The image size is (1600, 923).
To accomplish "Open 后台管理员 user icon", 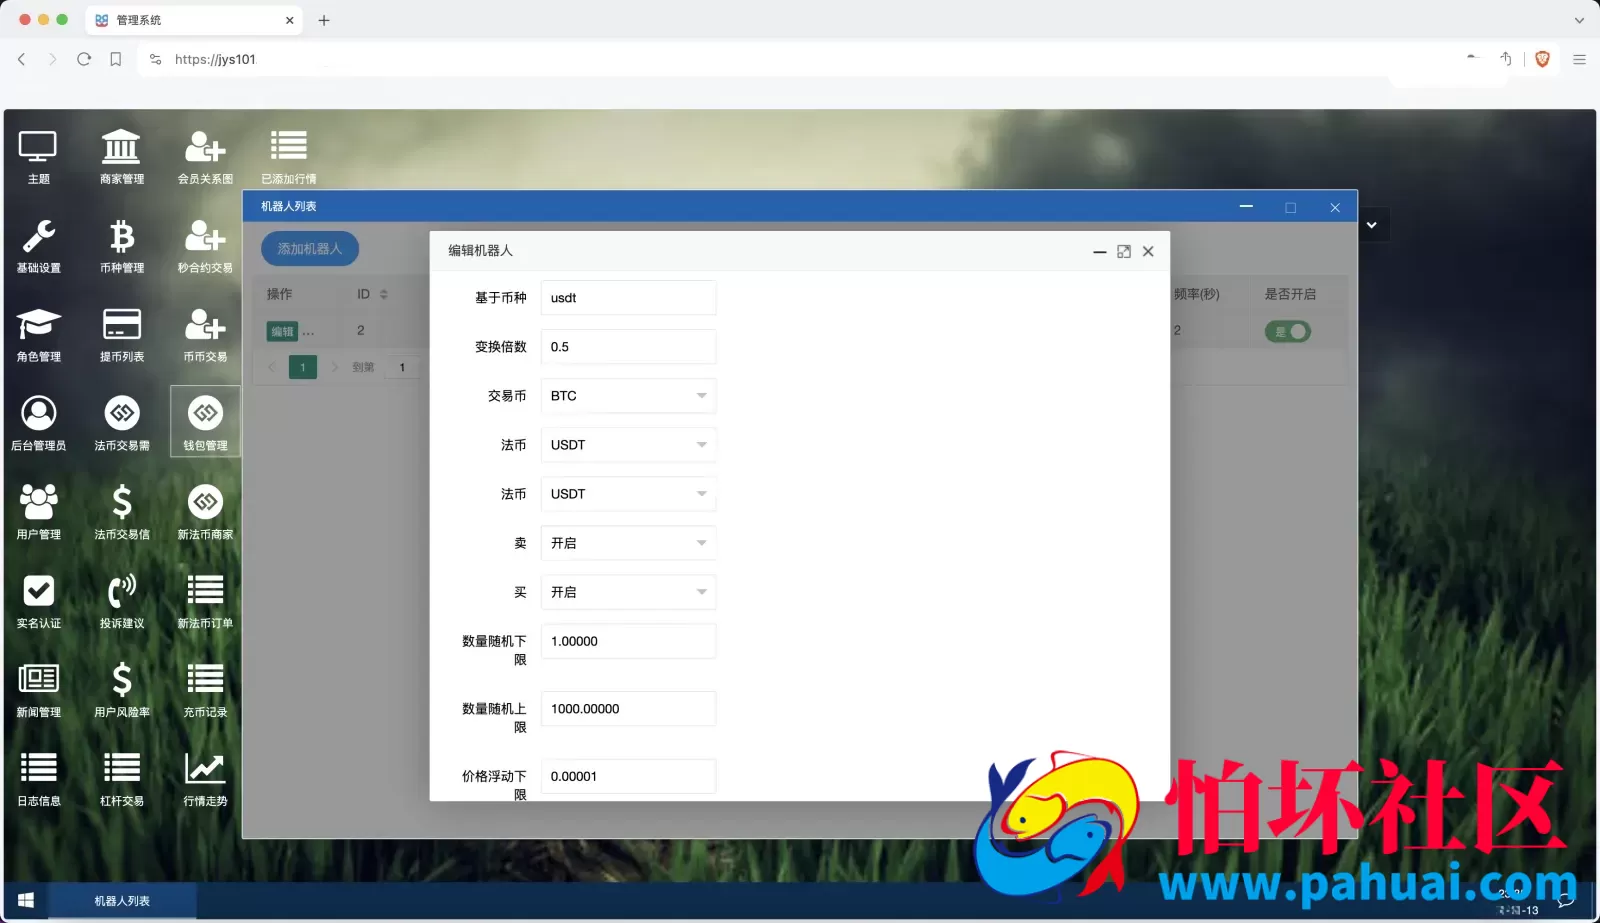I will pyautogui.click(x=38, y=424).
